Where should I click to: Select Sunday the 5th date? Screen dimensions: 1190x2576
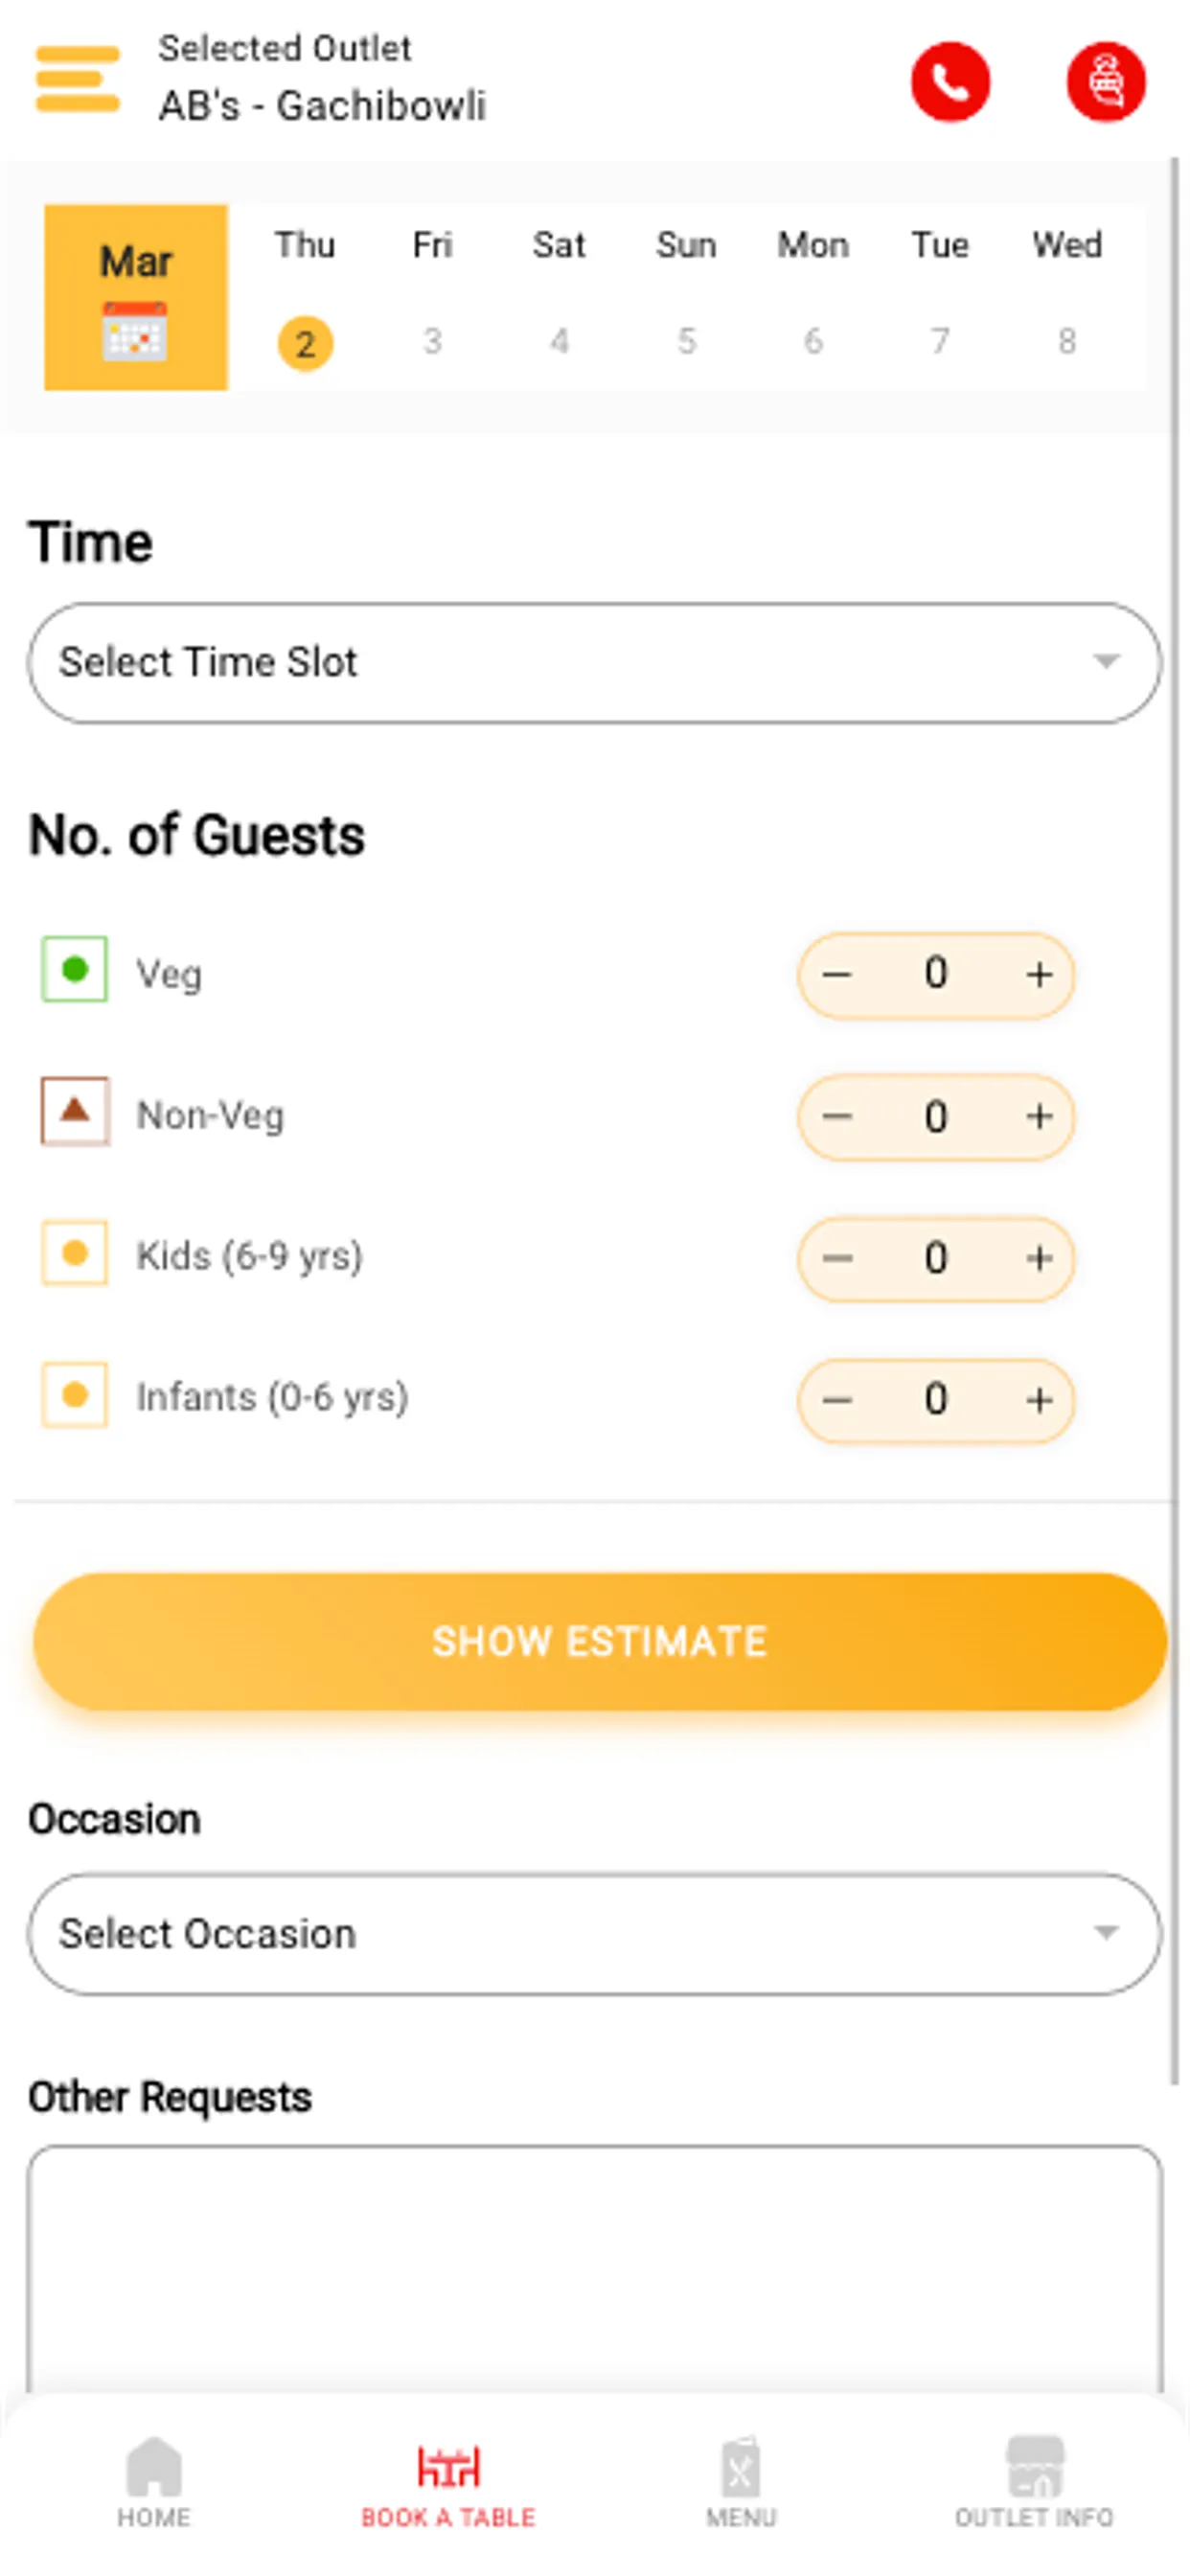pos(686,341)
